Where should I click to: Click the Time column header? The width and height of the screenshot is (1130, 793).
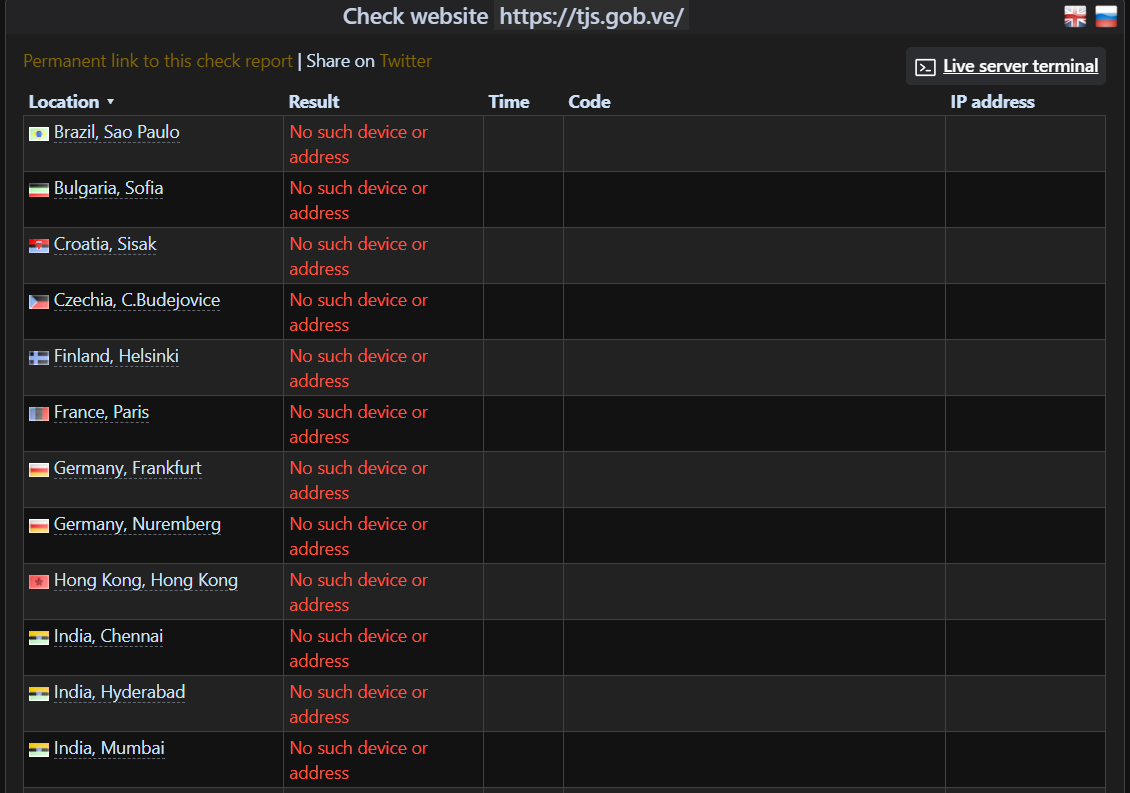click(509, 102)
